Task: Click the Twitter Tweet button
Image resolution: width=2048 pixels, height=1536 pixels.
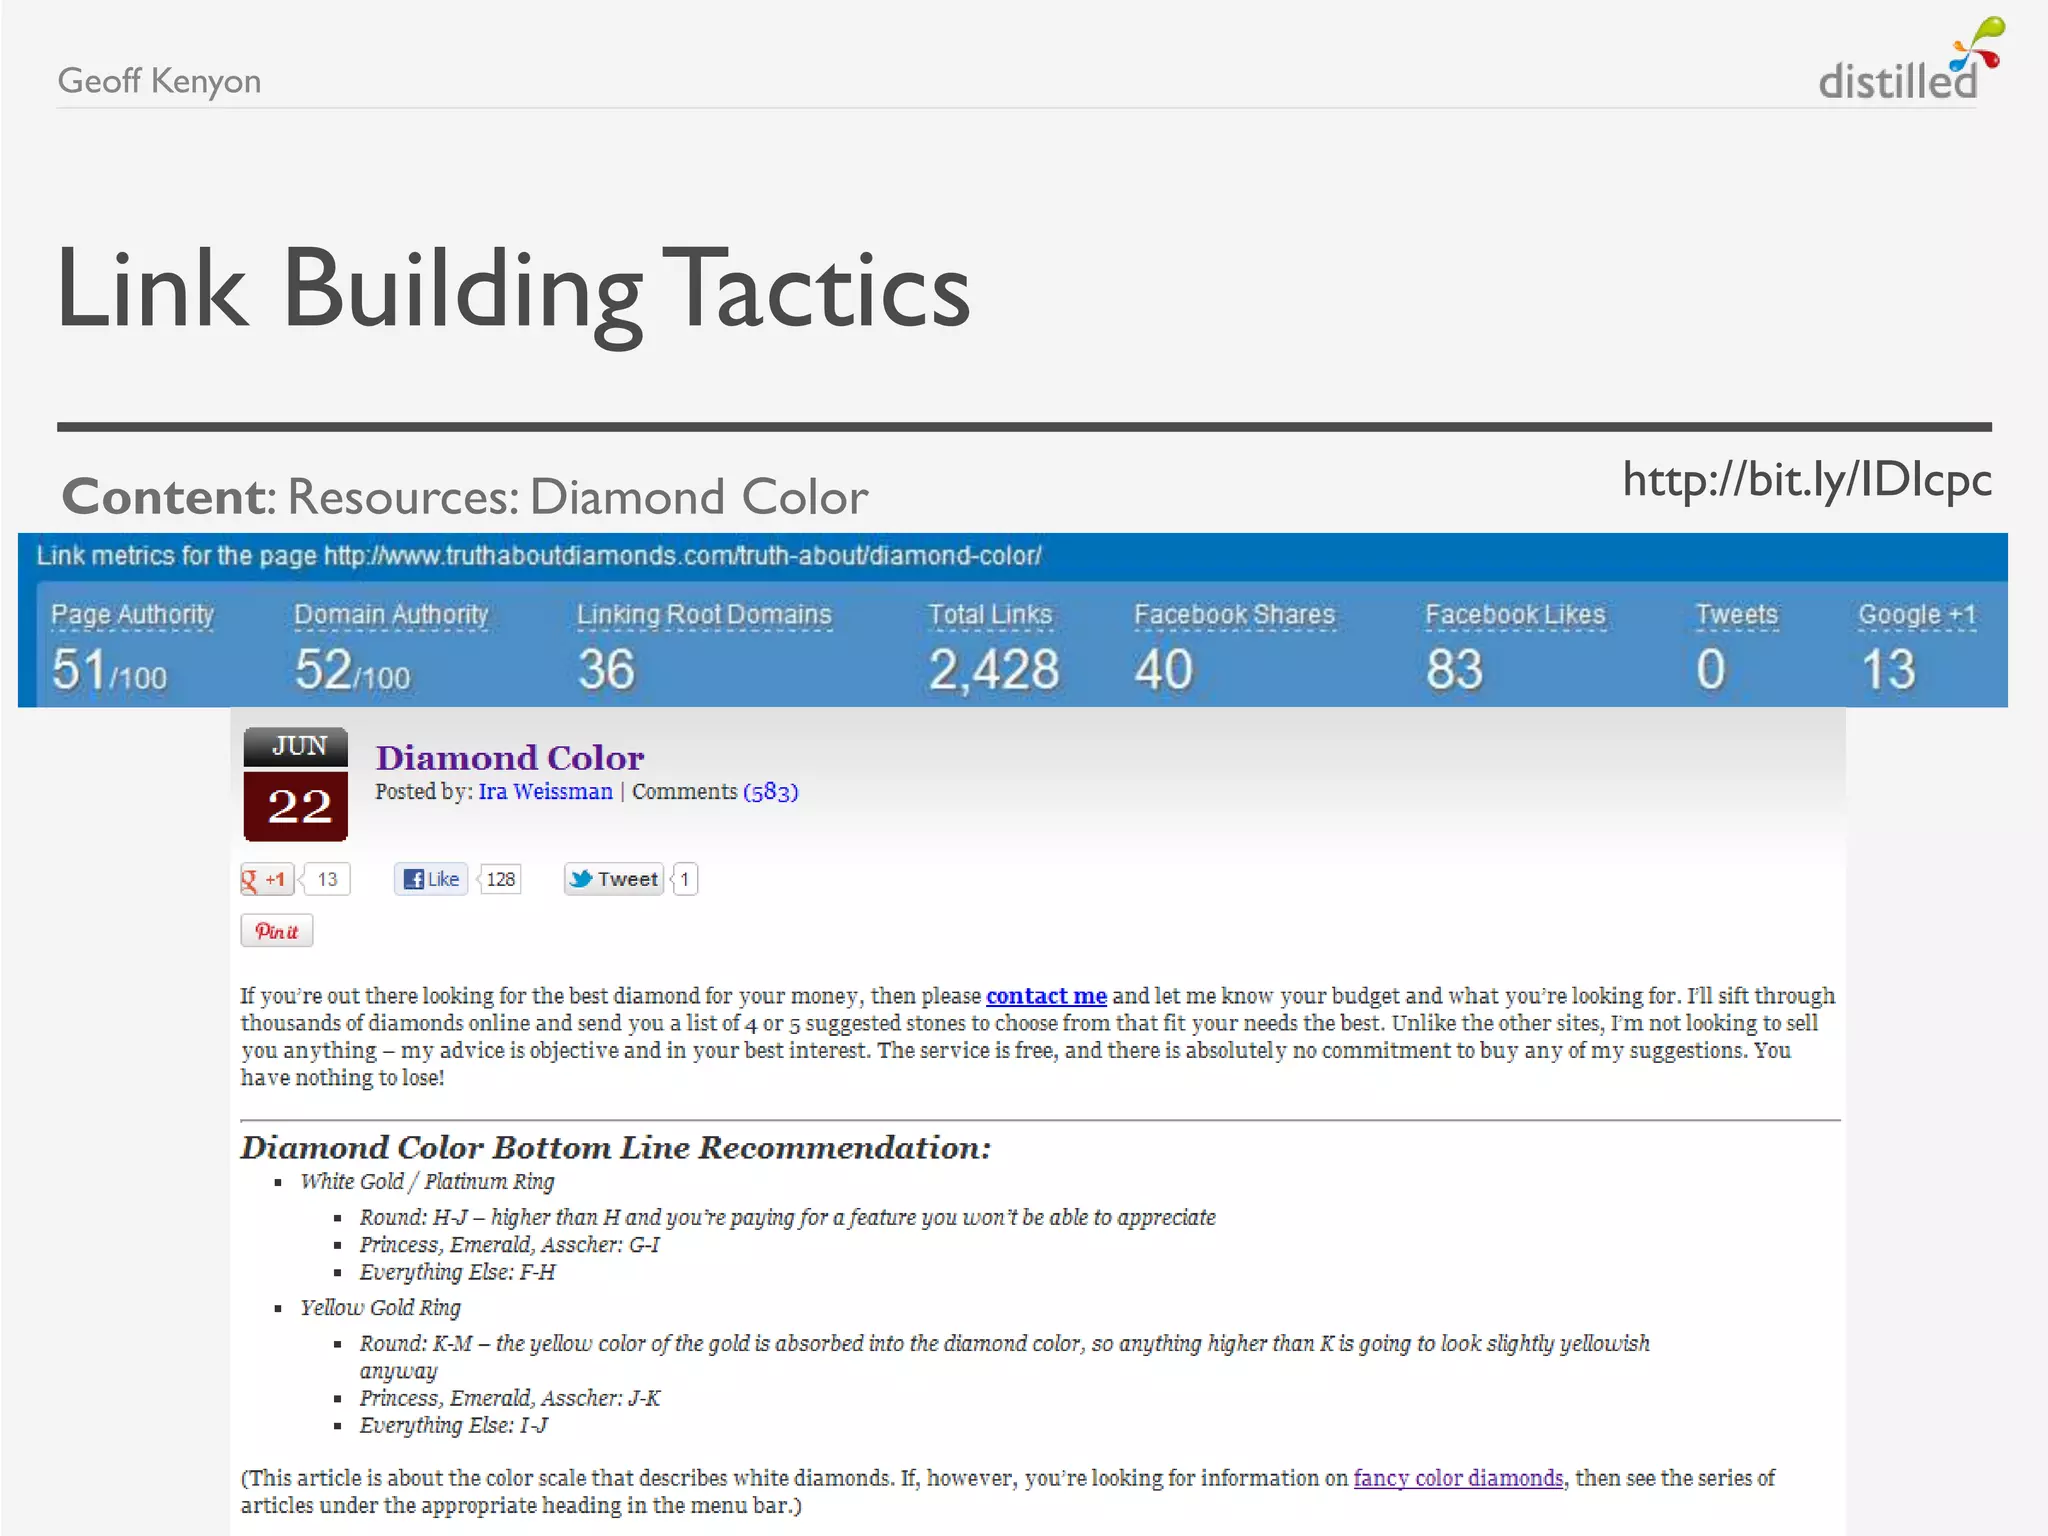Action: point(614,880)
